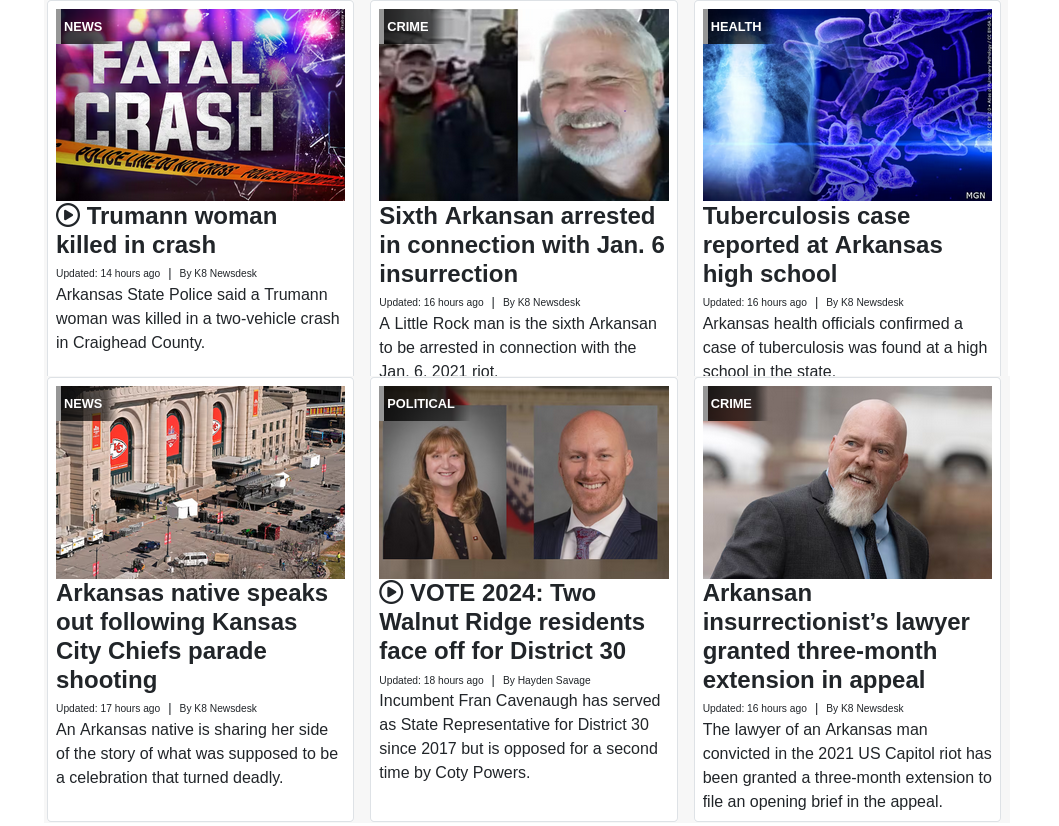Select HEALTH category tag

tap(735, 26)
